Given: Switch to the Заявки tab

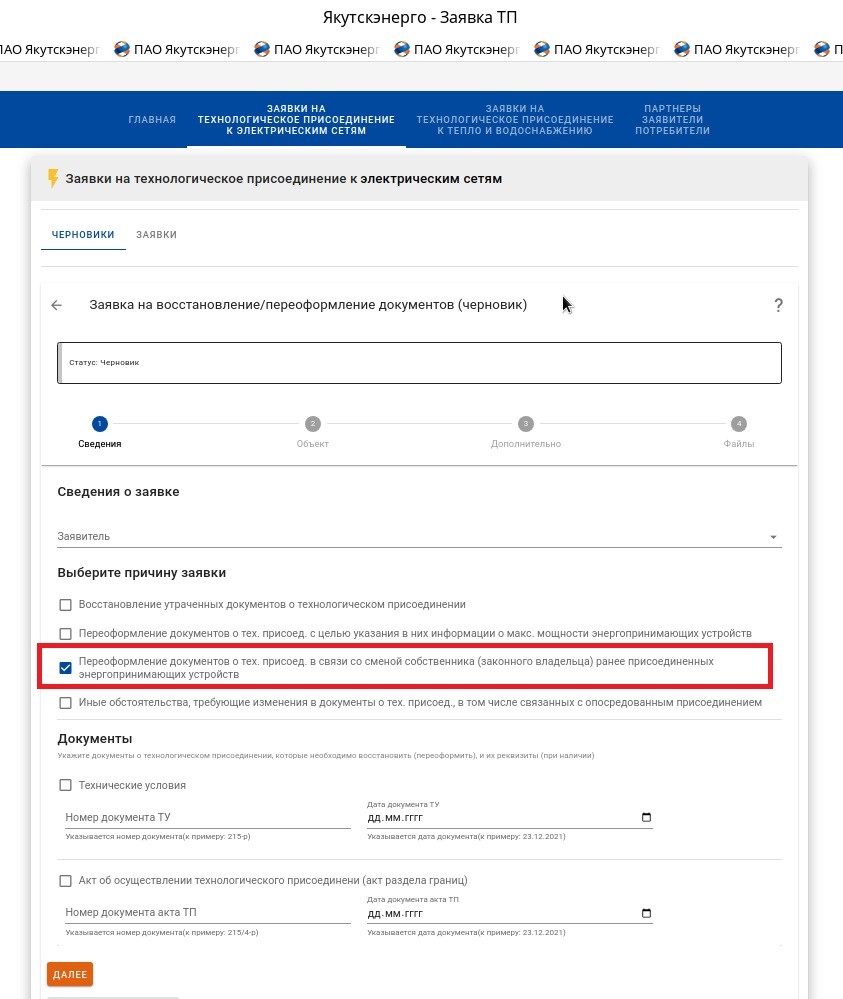Looking at the screenshot, I should click(x=156, y=235).
